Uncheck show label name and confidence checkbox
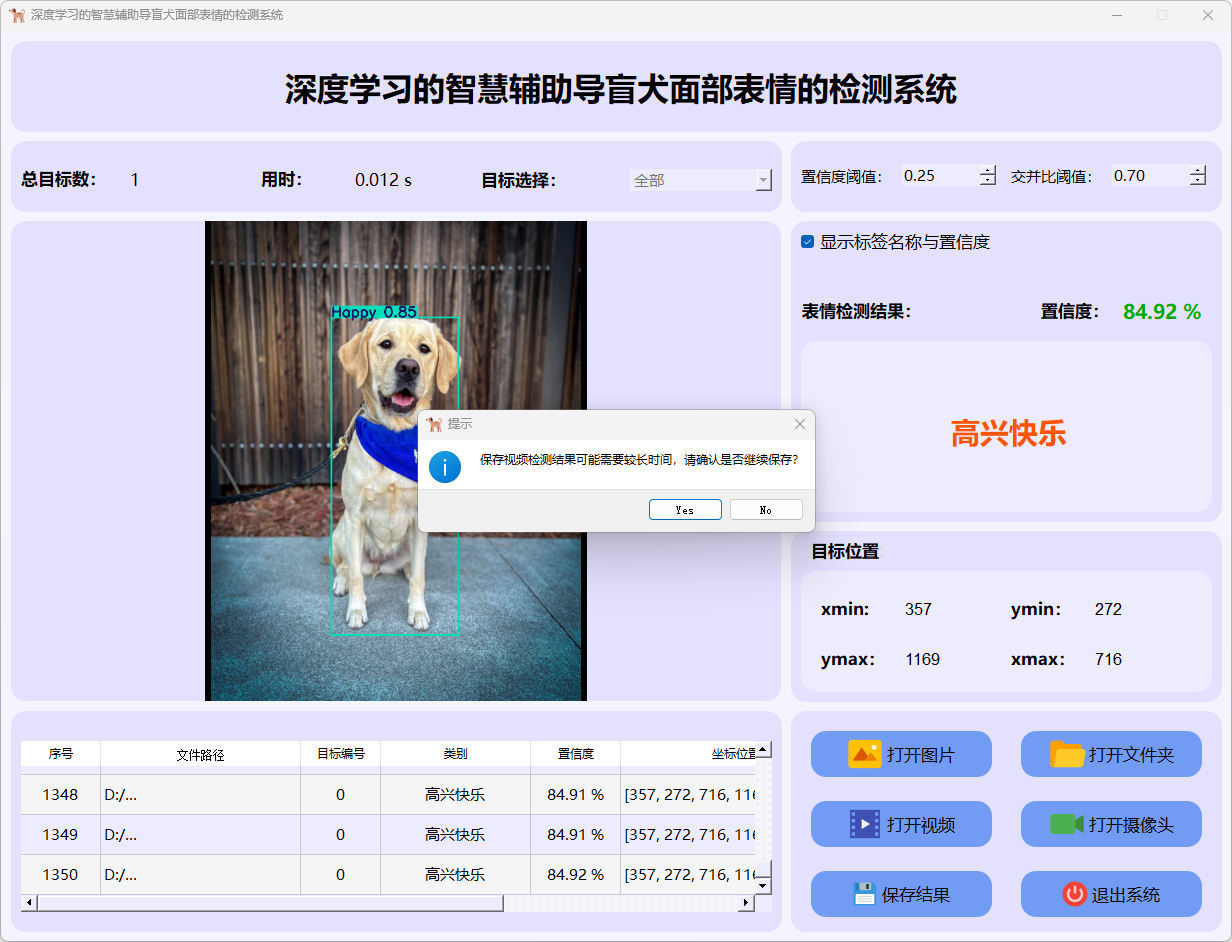Image resolution: width=1232 pixels, height=942 pixels. pos(808,242)
